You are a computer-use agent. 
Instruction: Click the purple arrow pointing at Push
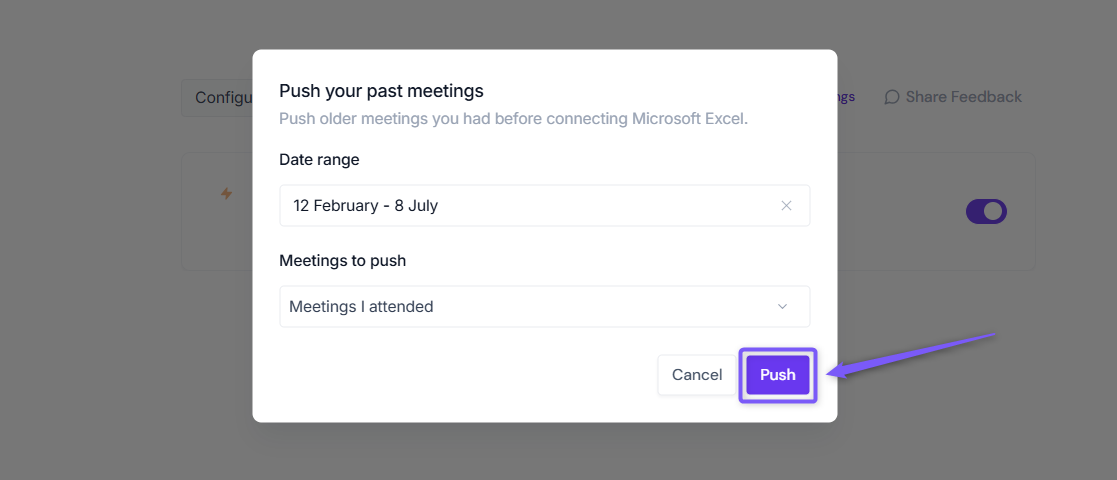913,353
